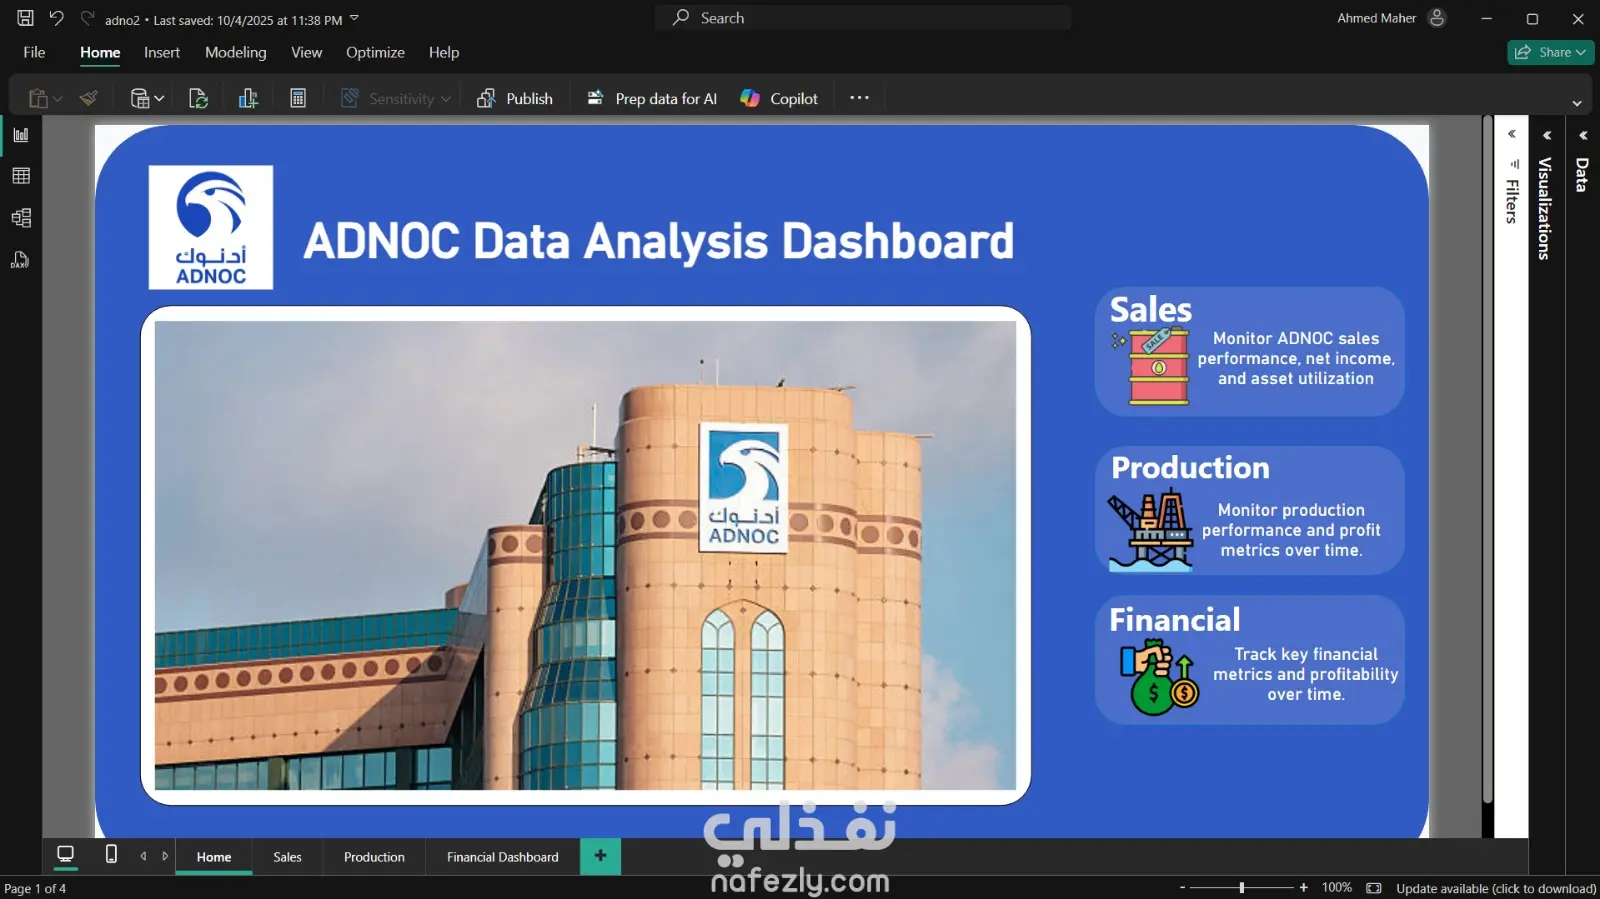Open the Sensitivity dropdown
This screenshot has height=899, width=1600.
click(x=396, y=98)
